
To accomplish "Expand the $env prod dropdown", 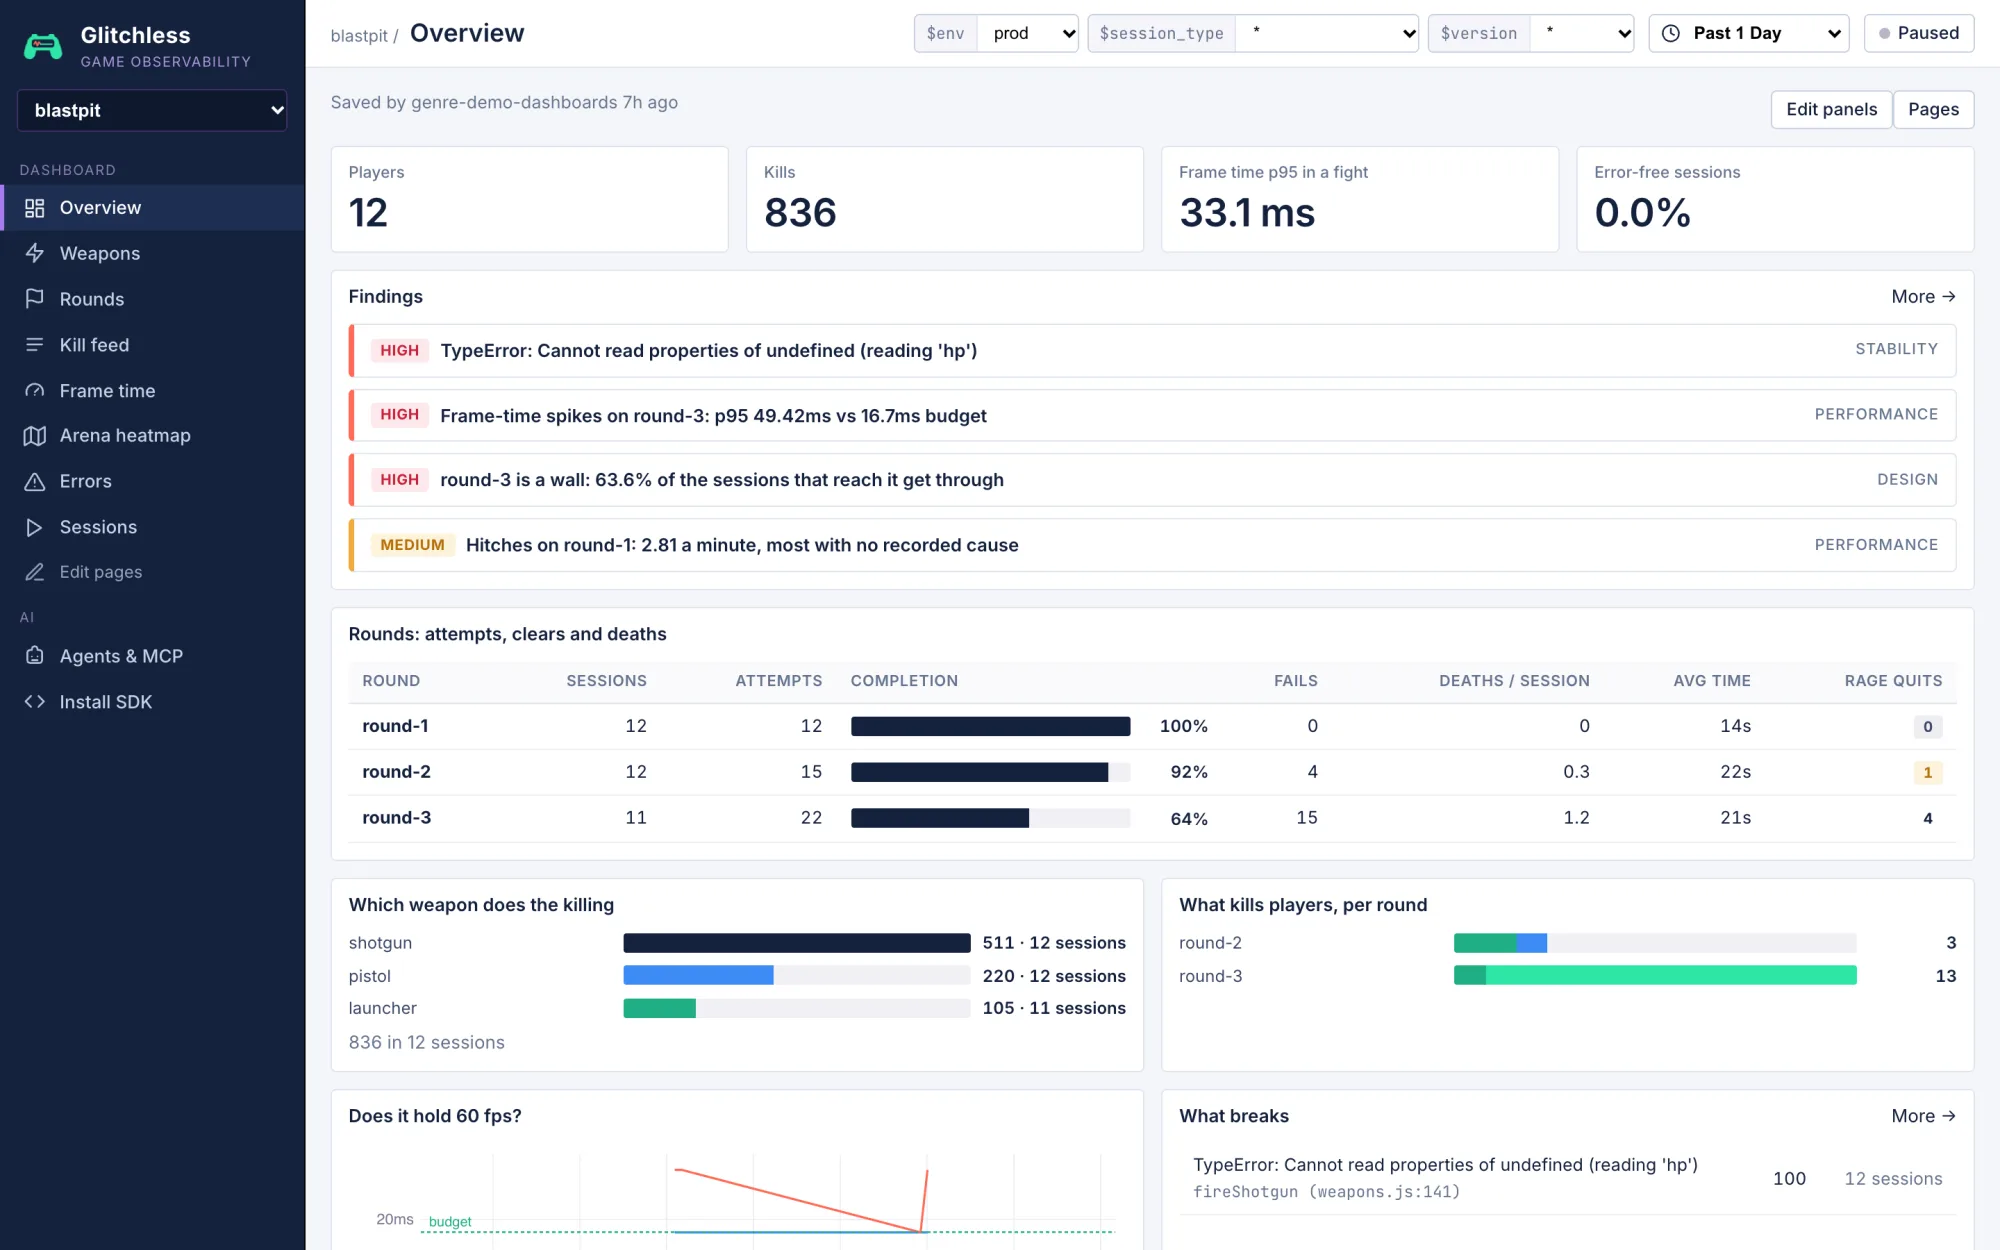I will click(x=1028, y=33).
